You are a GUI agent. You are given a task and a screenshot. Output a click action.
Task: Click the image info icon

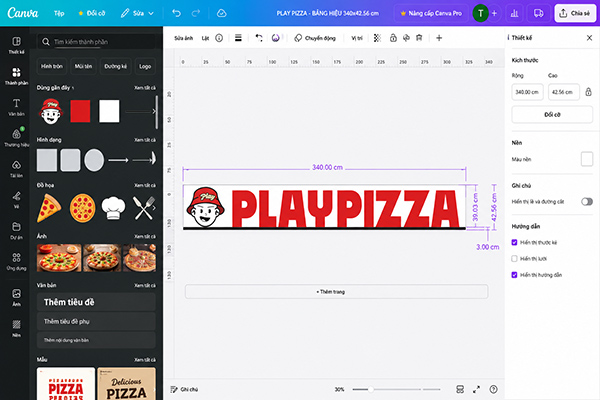[219, 38]
